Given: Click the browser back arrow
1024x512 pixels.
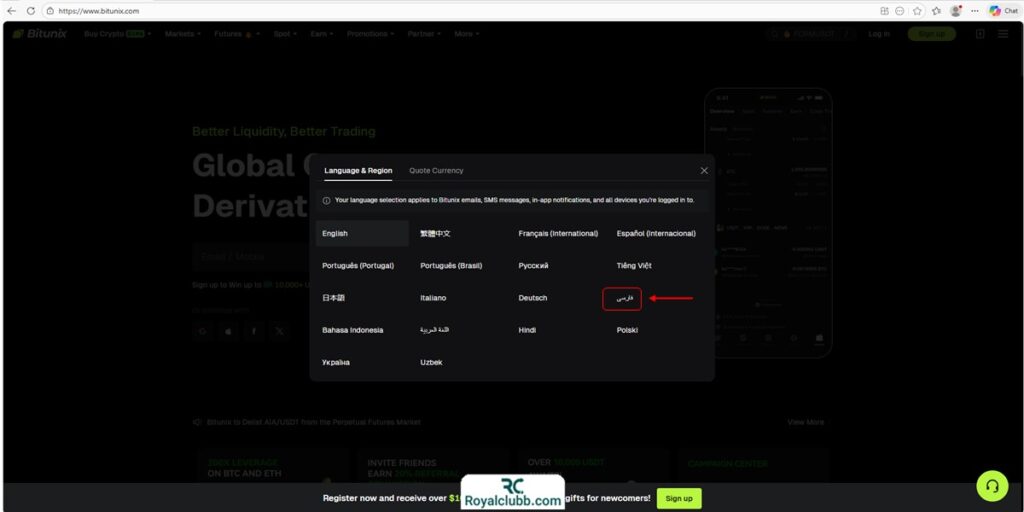Looking at the screenshot, I should tap(11, 10).
